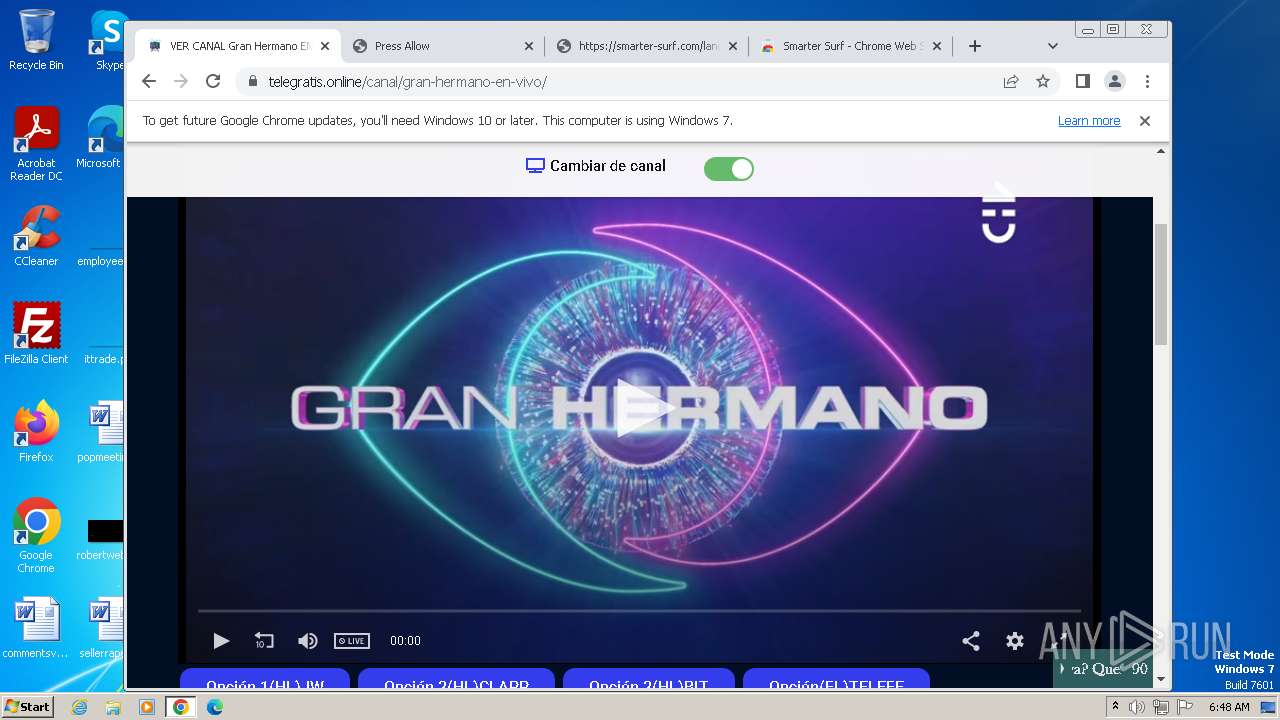The width and height of the screenshot is (1280, 720).
Task: Open Windows Media Player from taskbar
Action: click(146, 707)
